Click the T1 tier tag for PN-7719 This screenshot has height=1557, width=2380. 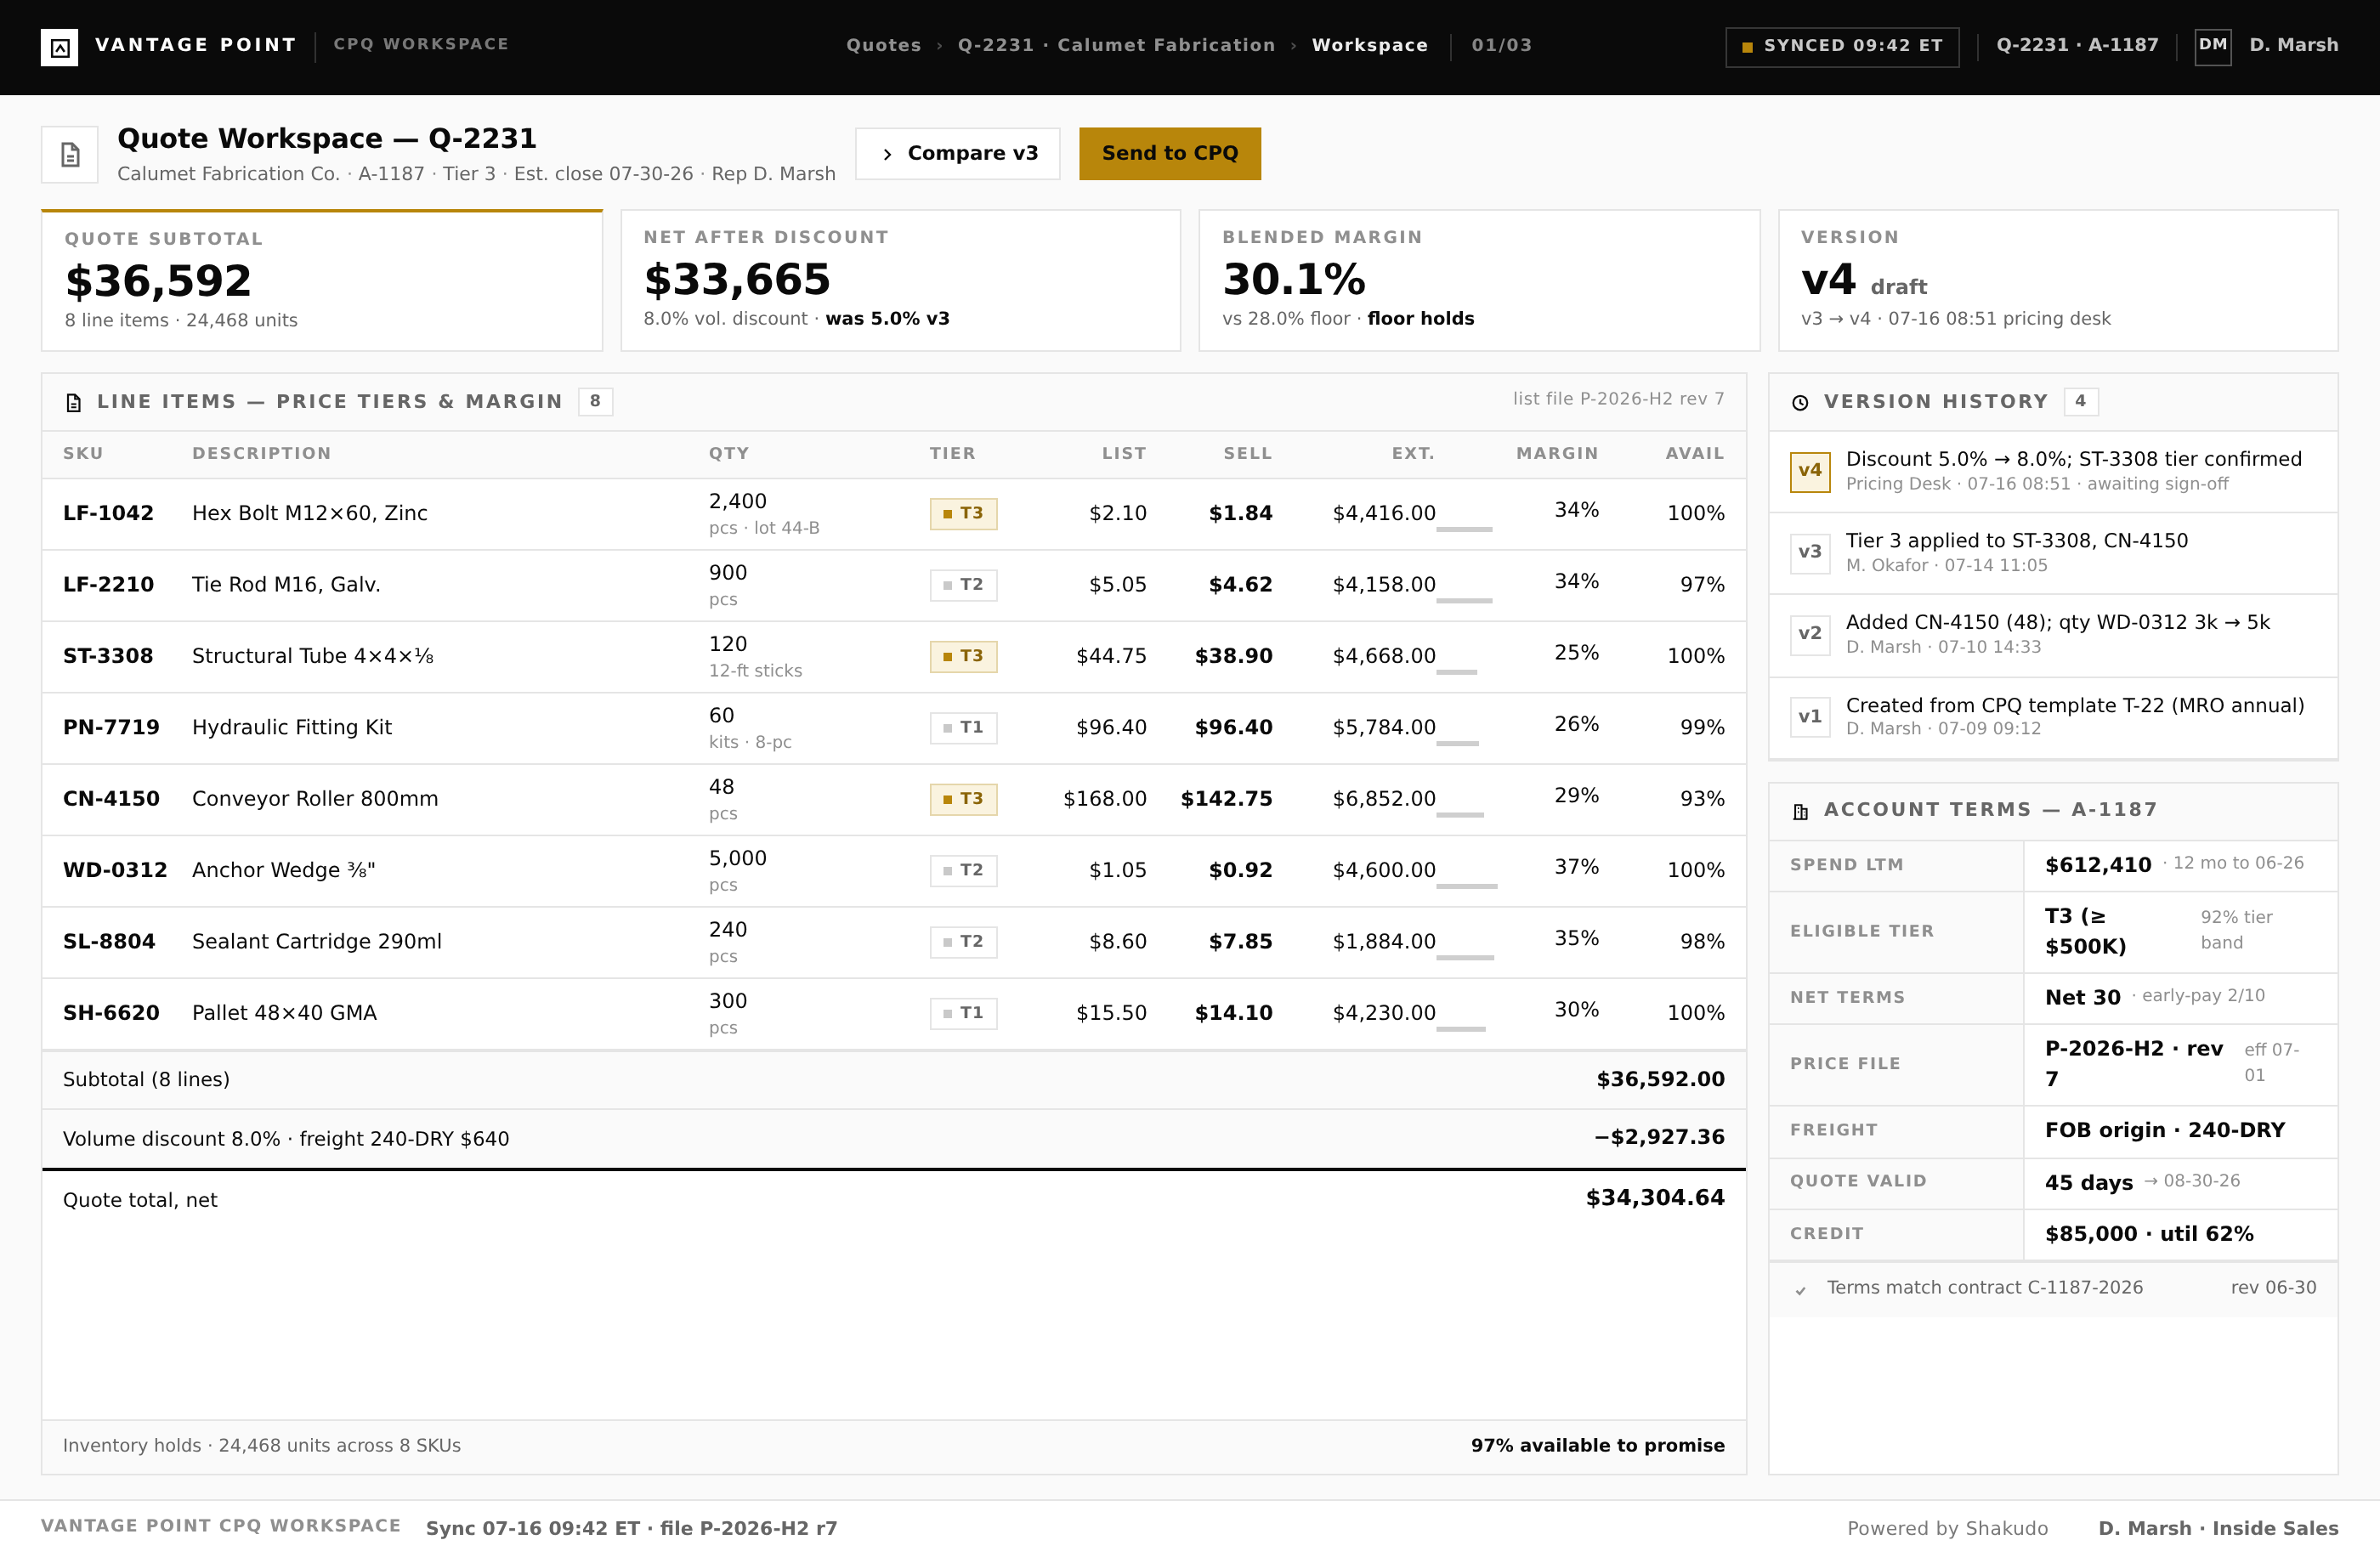point(963,728)
